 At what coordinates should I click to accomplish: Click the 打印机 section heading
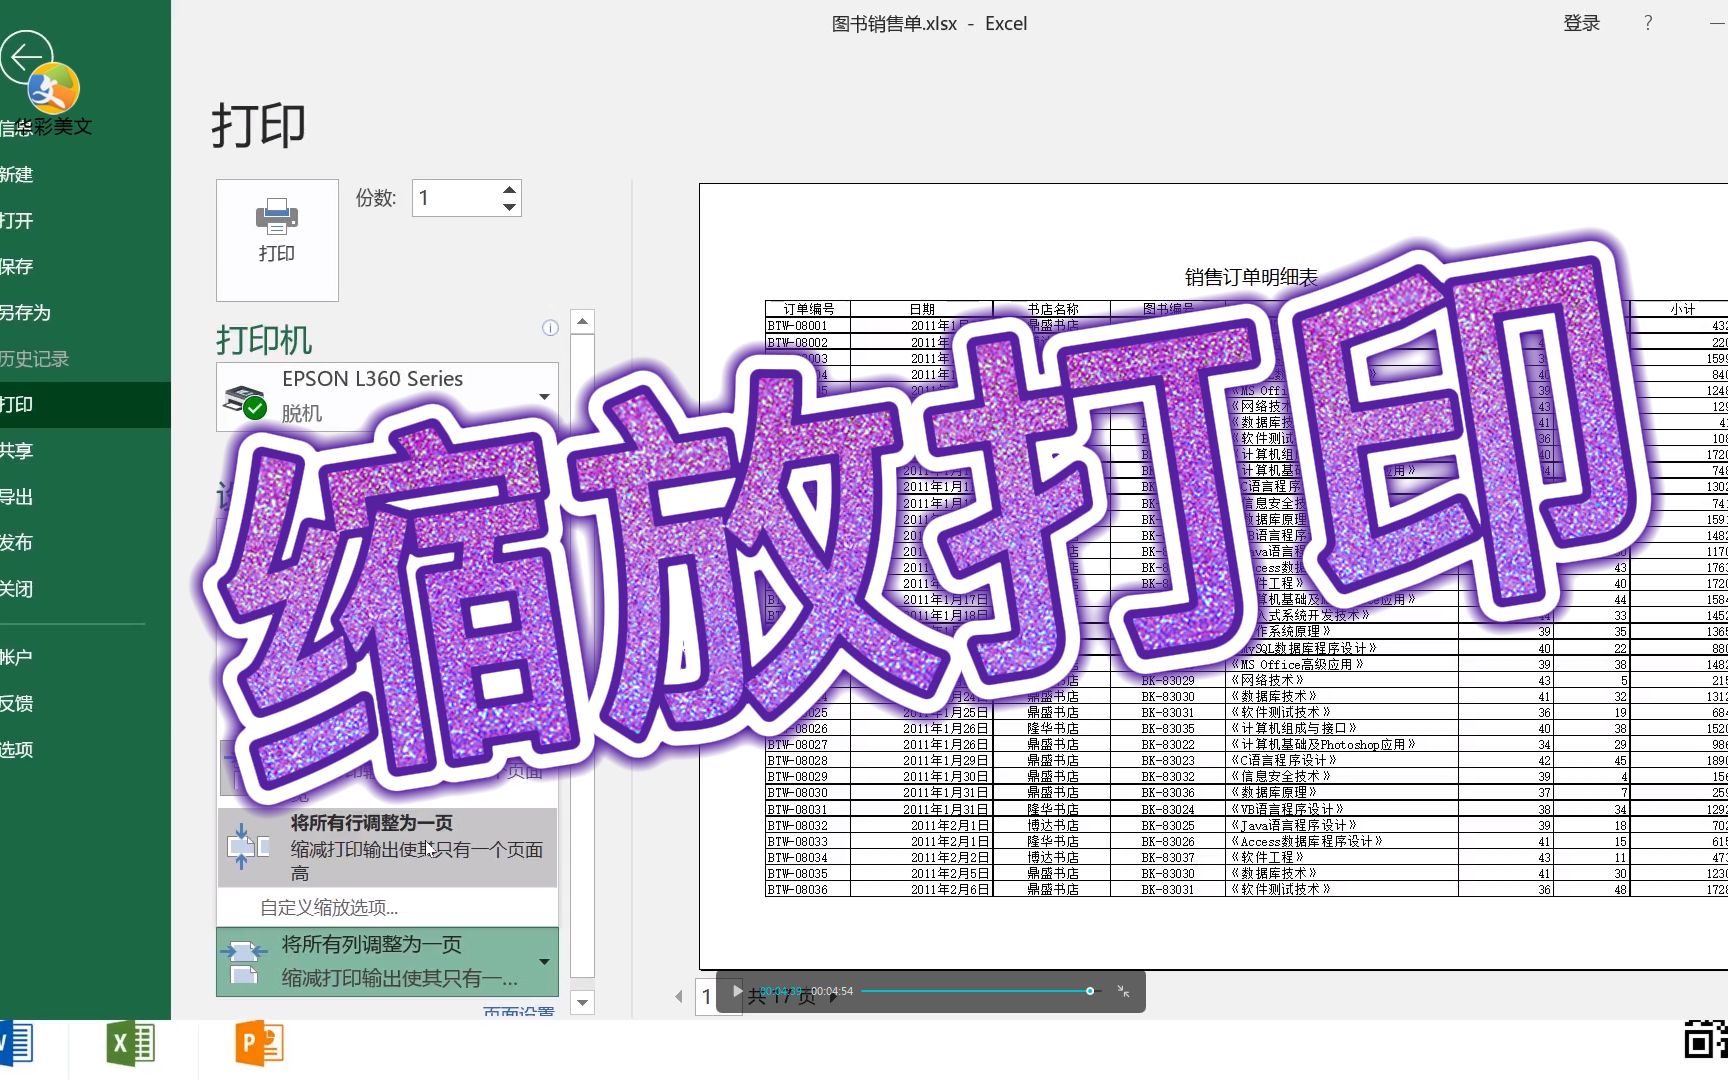pos(264,340)
